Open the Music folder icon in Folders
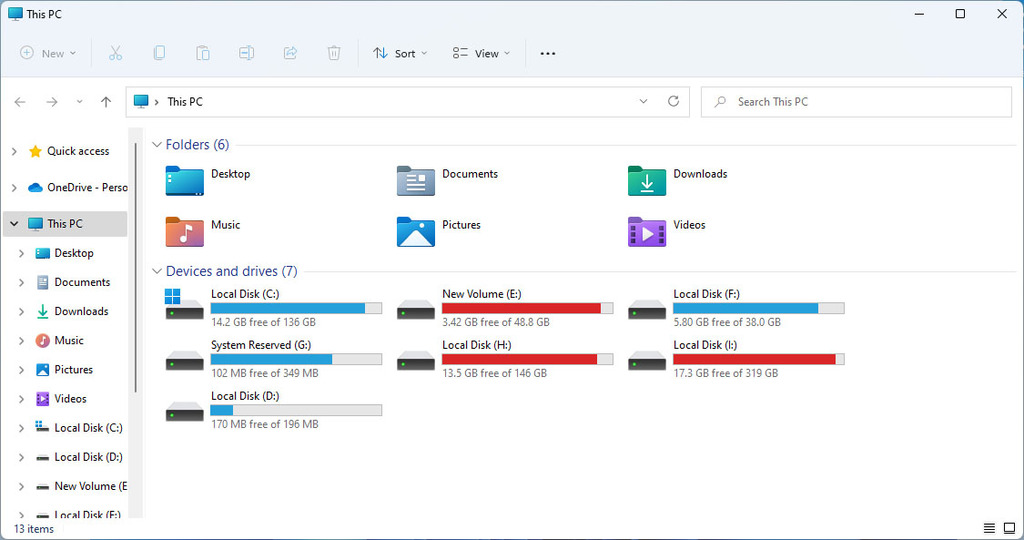Image resolution: width=1024 pixels, height=540 pixels. click(x=185, y=232)
